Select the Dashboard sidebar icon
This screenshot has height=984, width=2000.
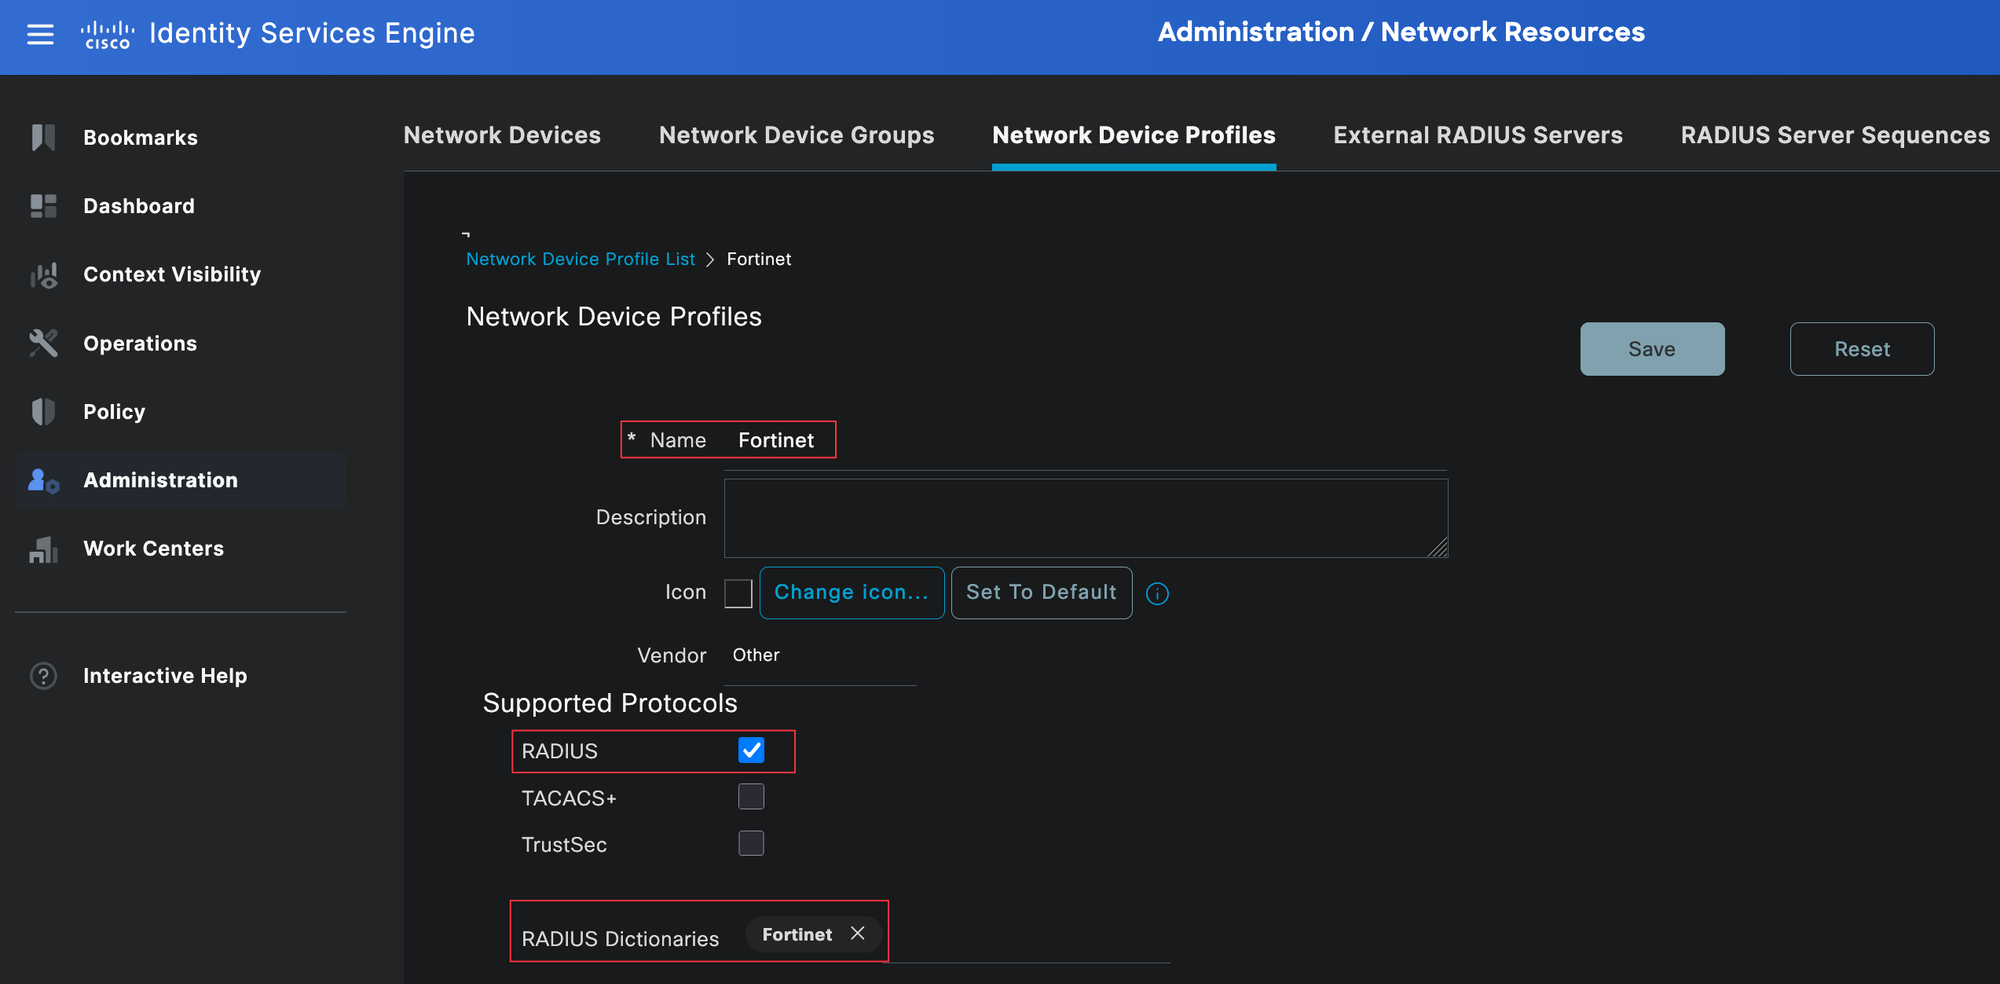pyautogui.click(x=43, y=206)
